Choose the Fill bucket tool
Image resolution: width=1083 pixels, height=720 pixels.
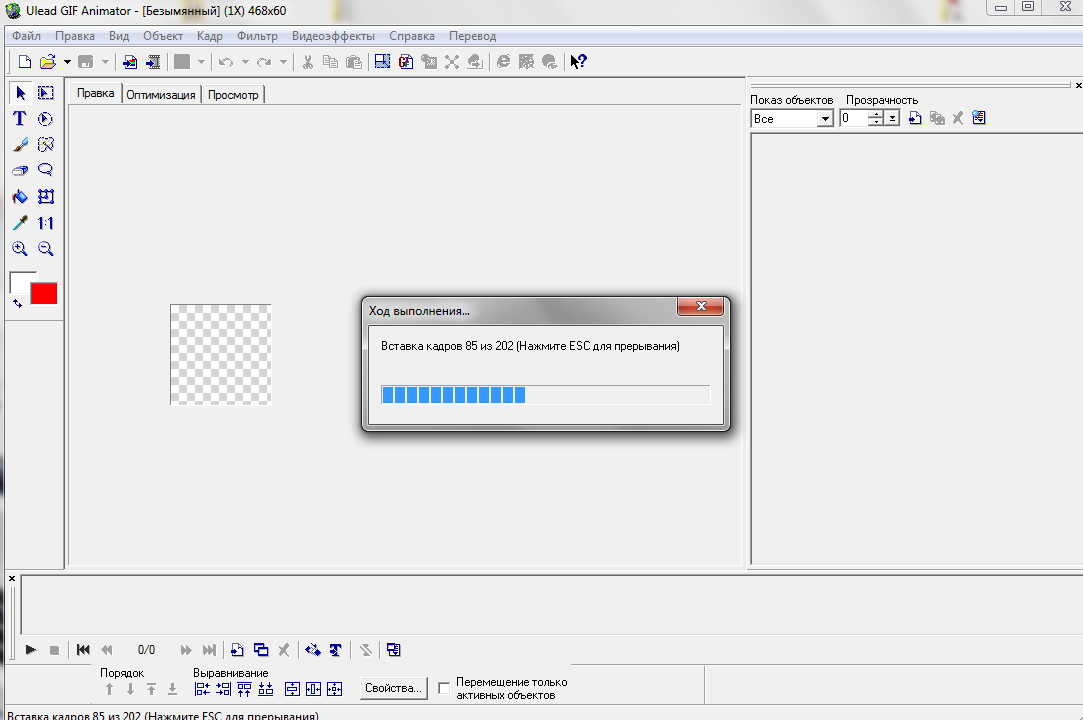coord(20,197)
